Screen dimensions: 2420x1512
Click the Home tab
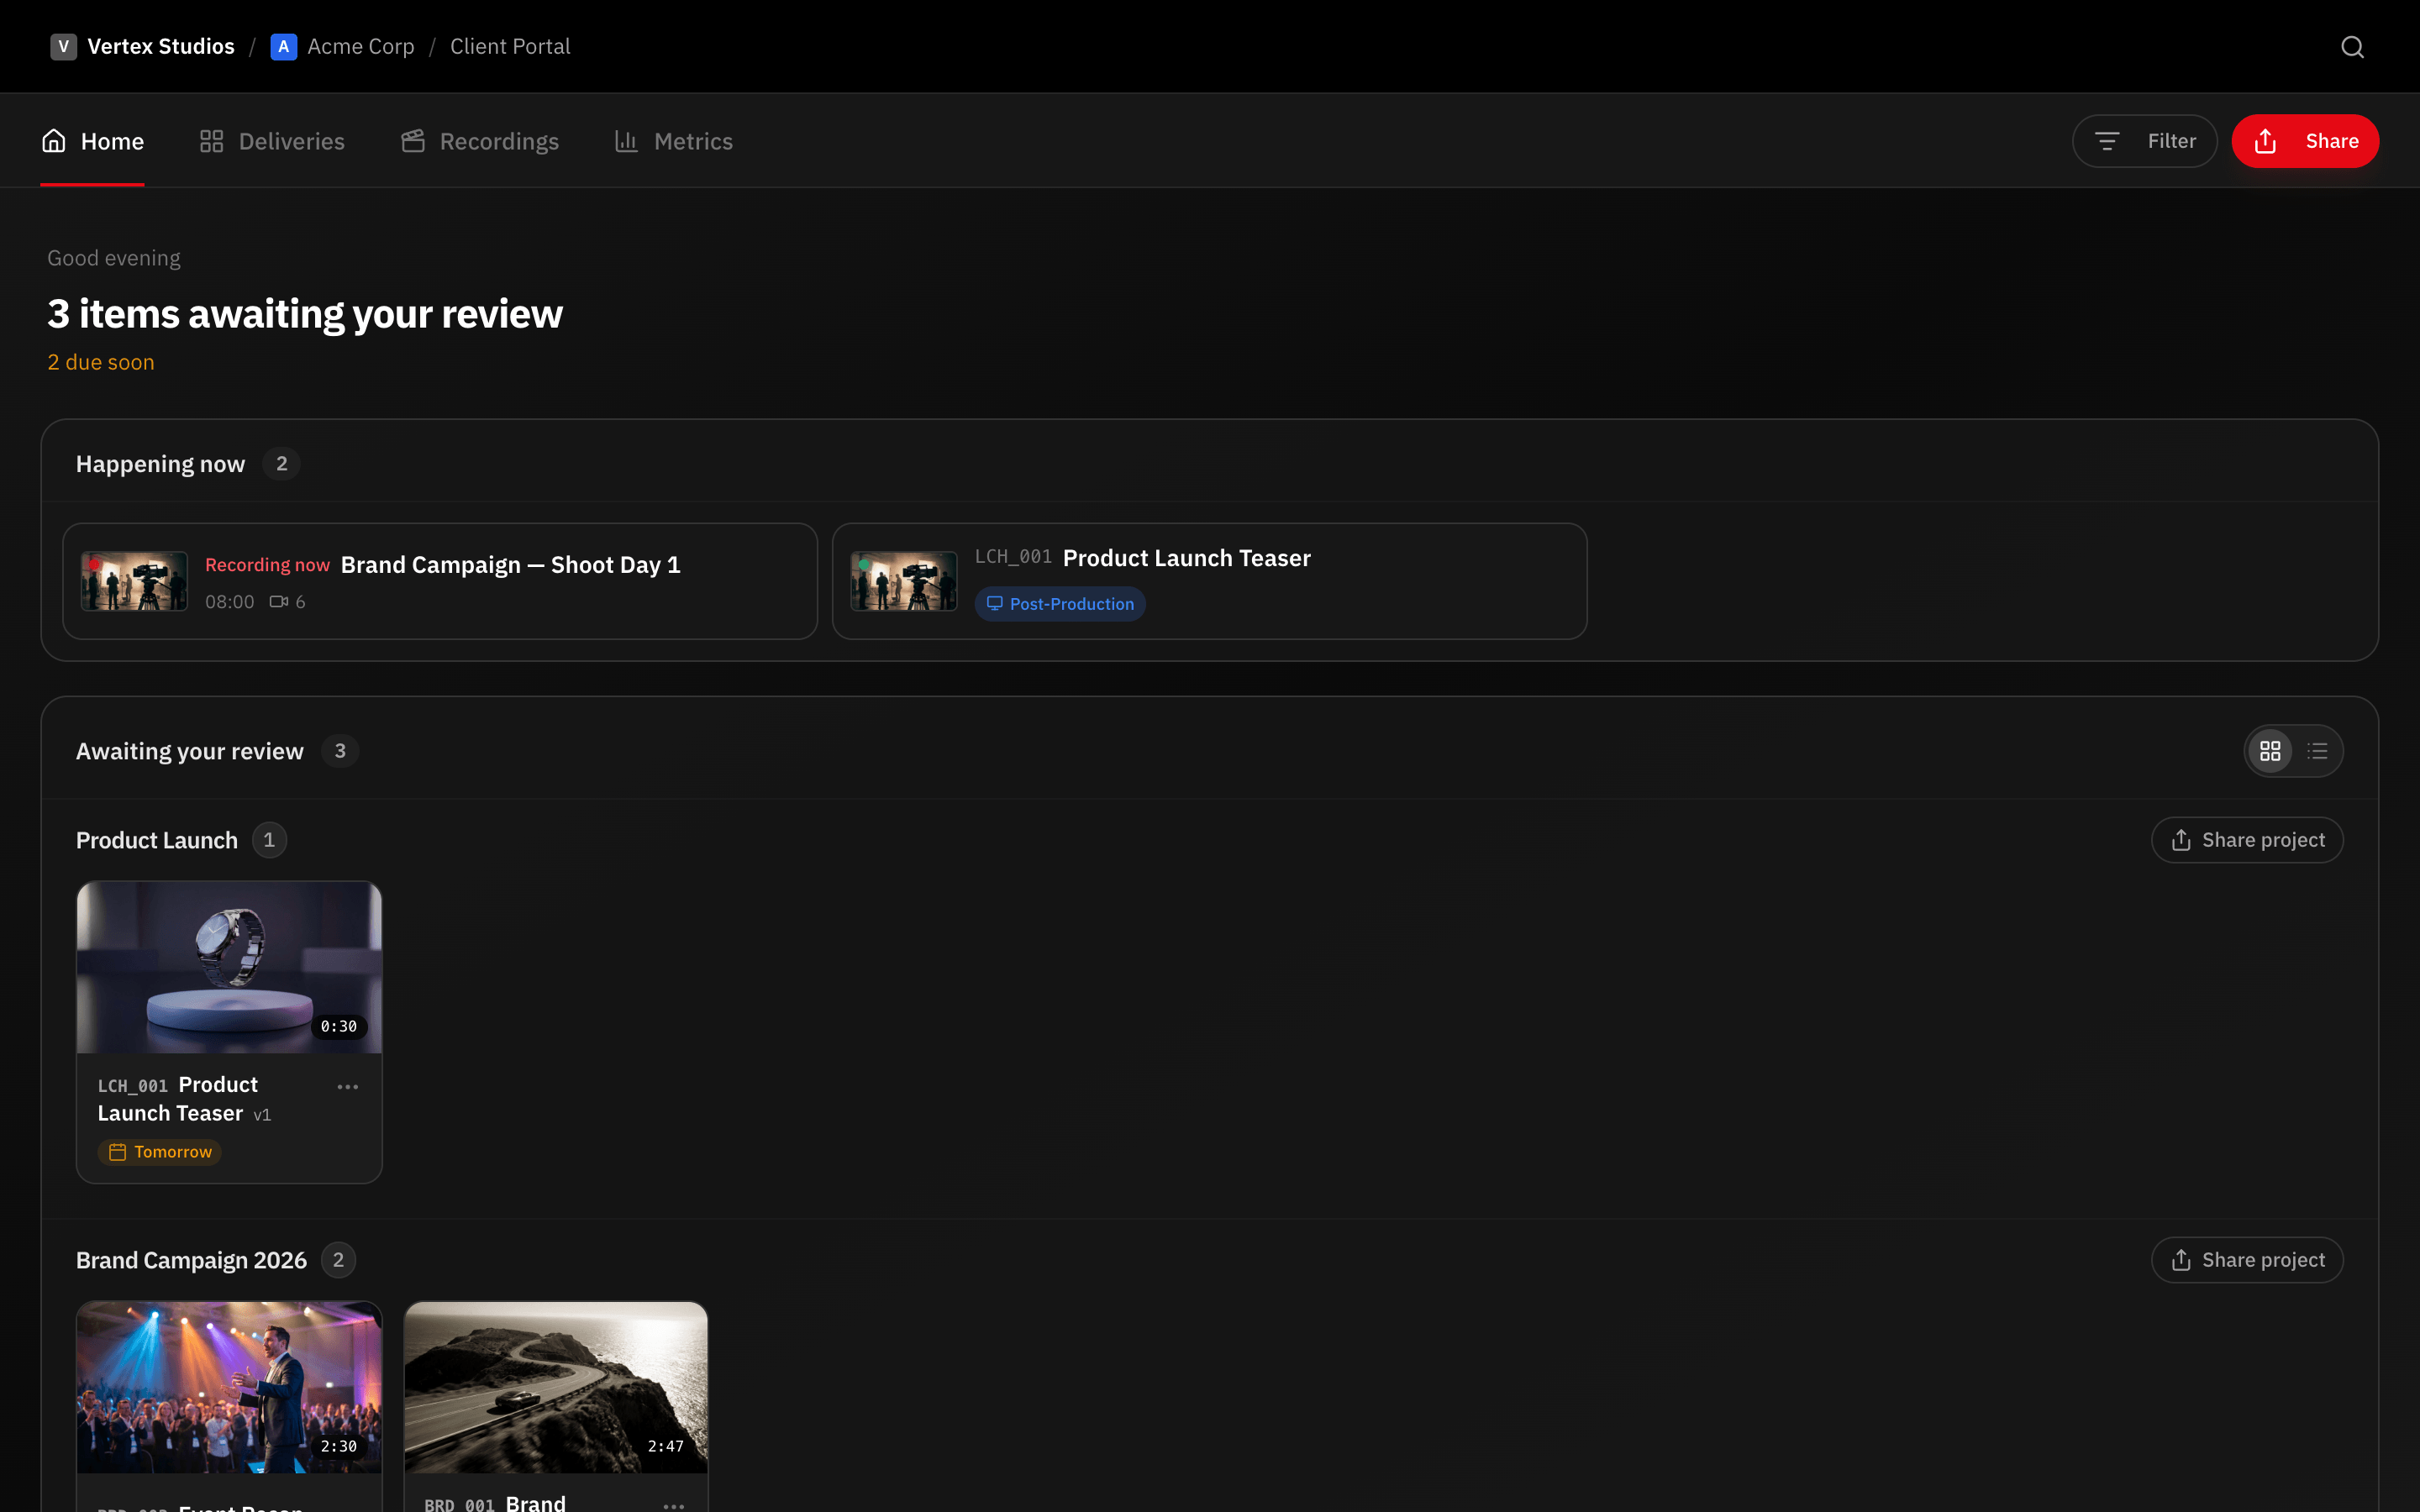click(93, 141)
